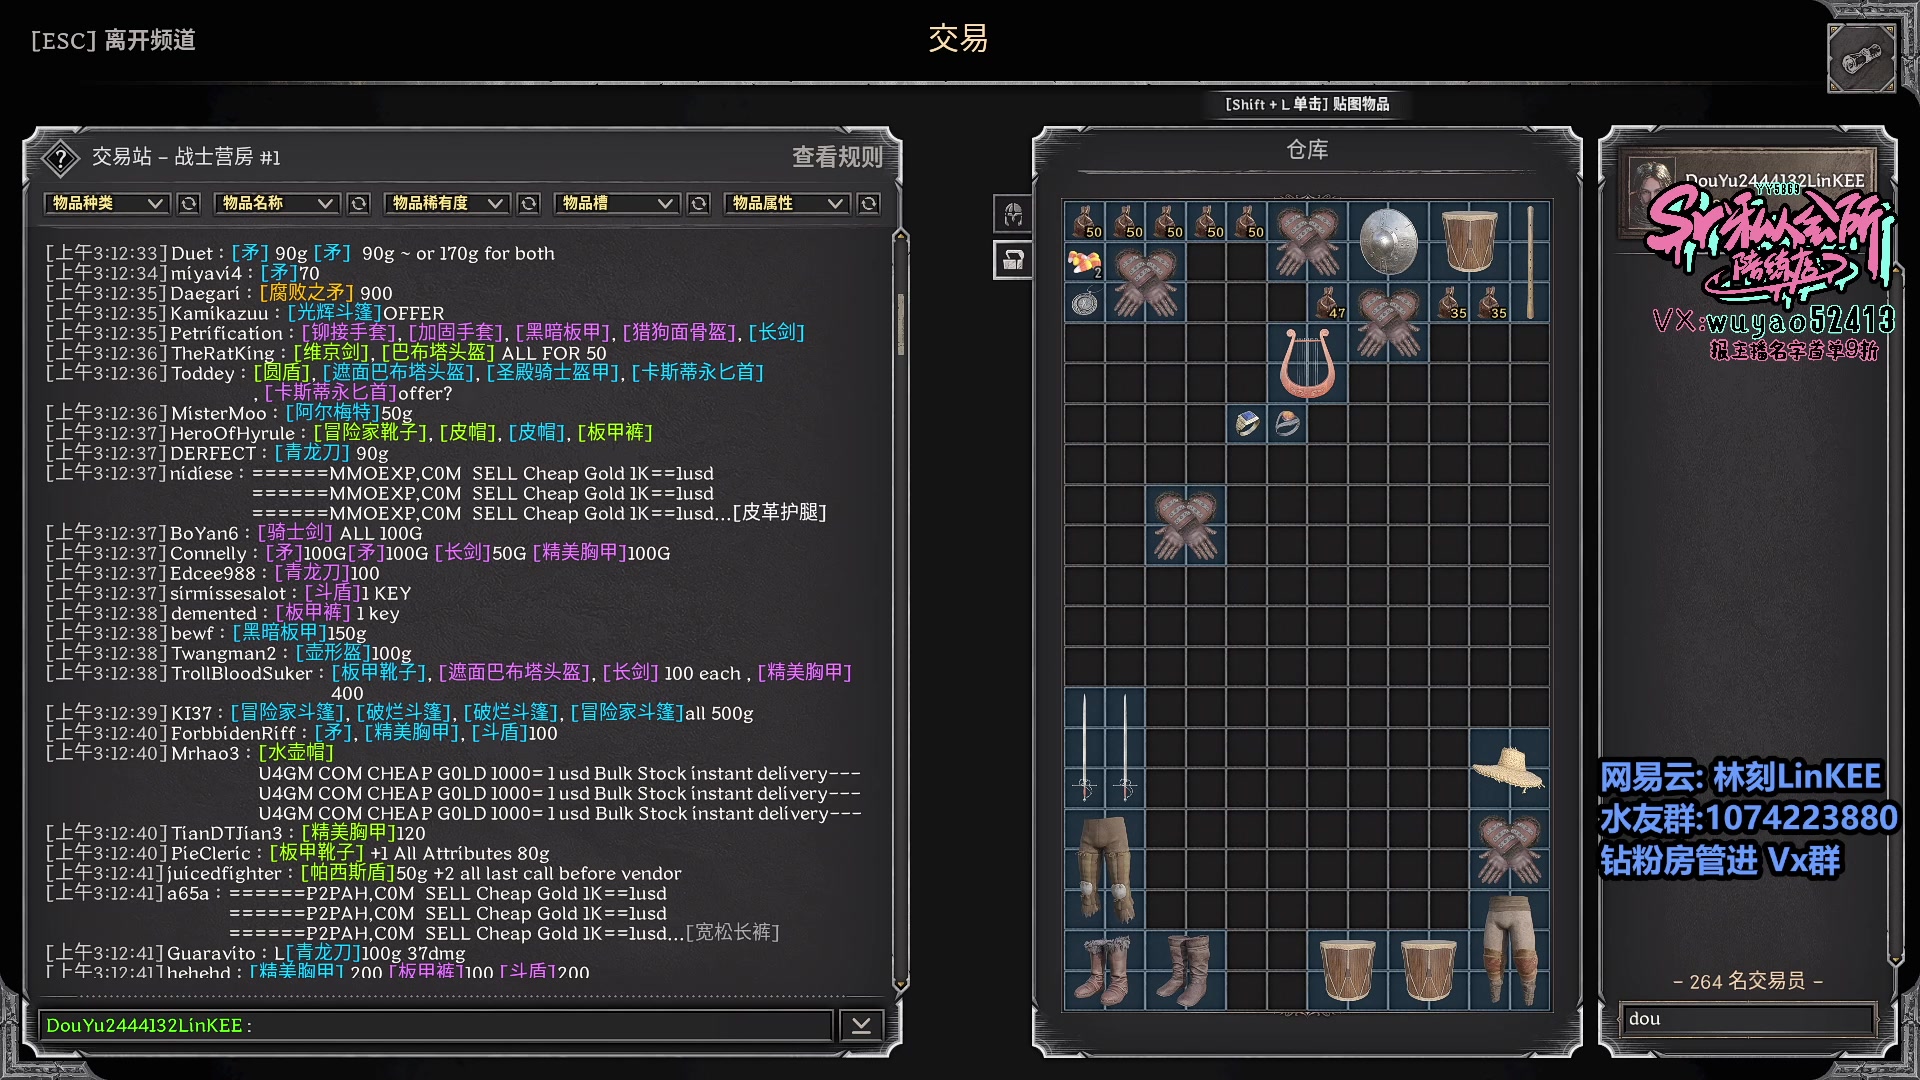Click [ESC] 离开频道 to leave the channel
The height and width of the screenshot is (1080, 1920).
click(113, 40)
